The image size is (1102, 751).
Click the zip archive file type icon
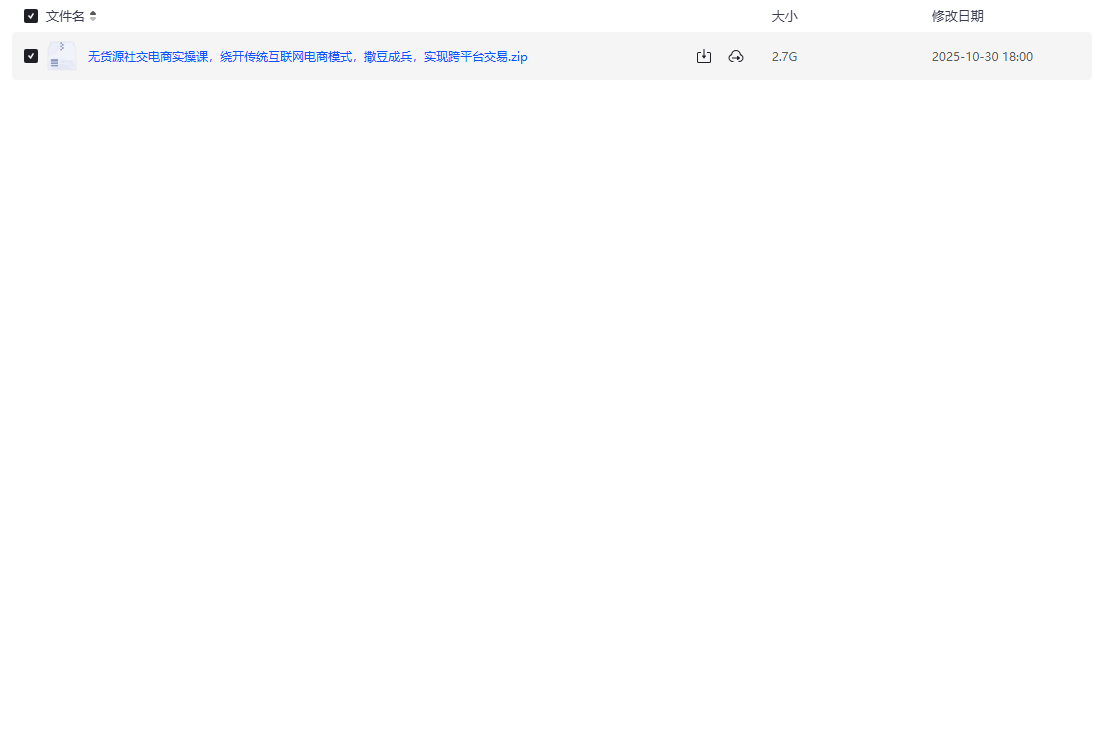[62, 56]
